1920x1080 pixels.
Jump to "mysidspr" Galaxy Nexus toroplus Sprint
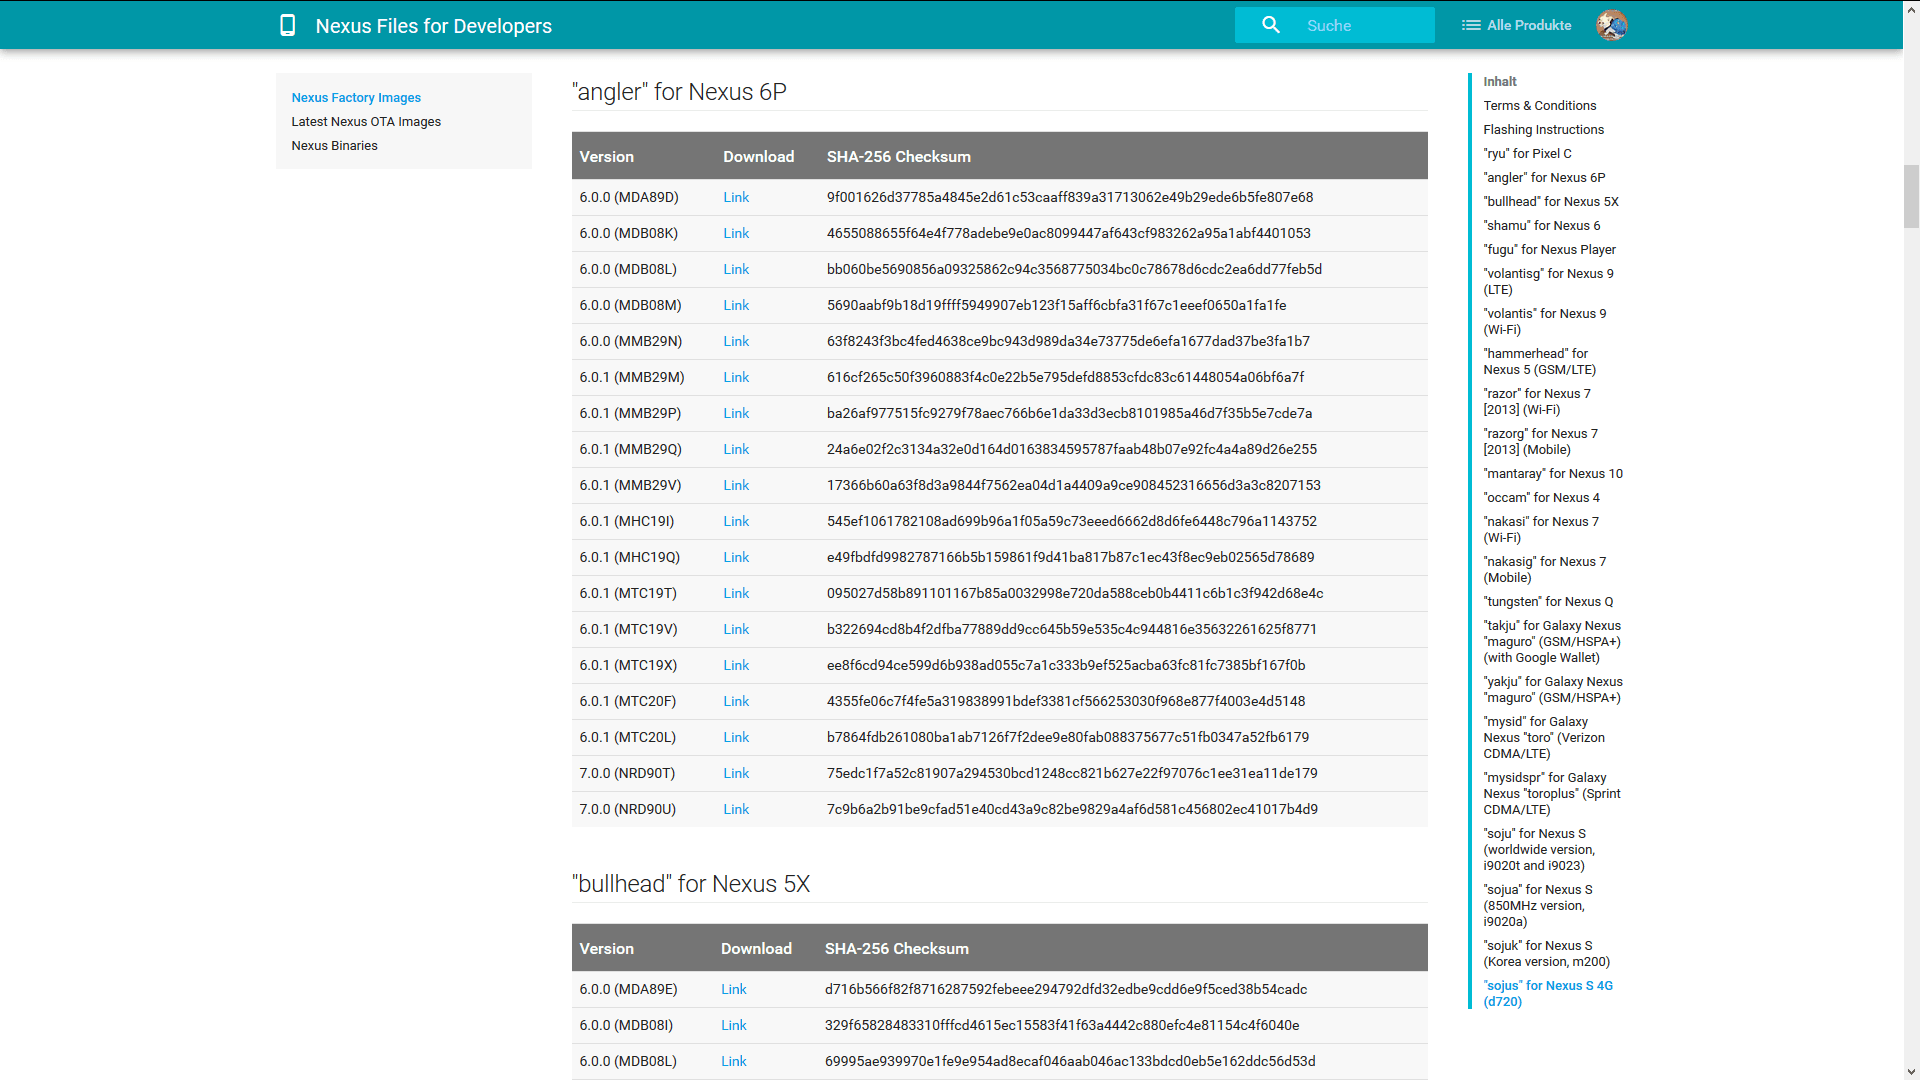pyautogui.click(x=1552, y=794)
